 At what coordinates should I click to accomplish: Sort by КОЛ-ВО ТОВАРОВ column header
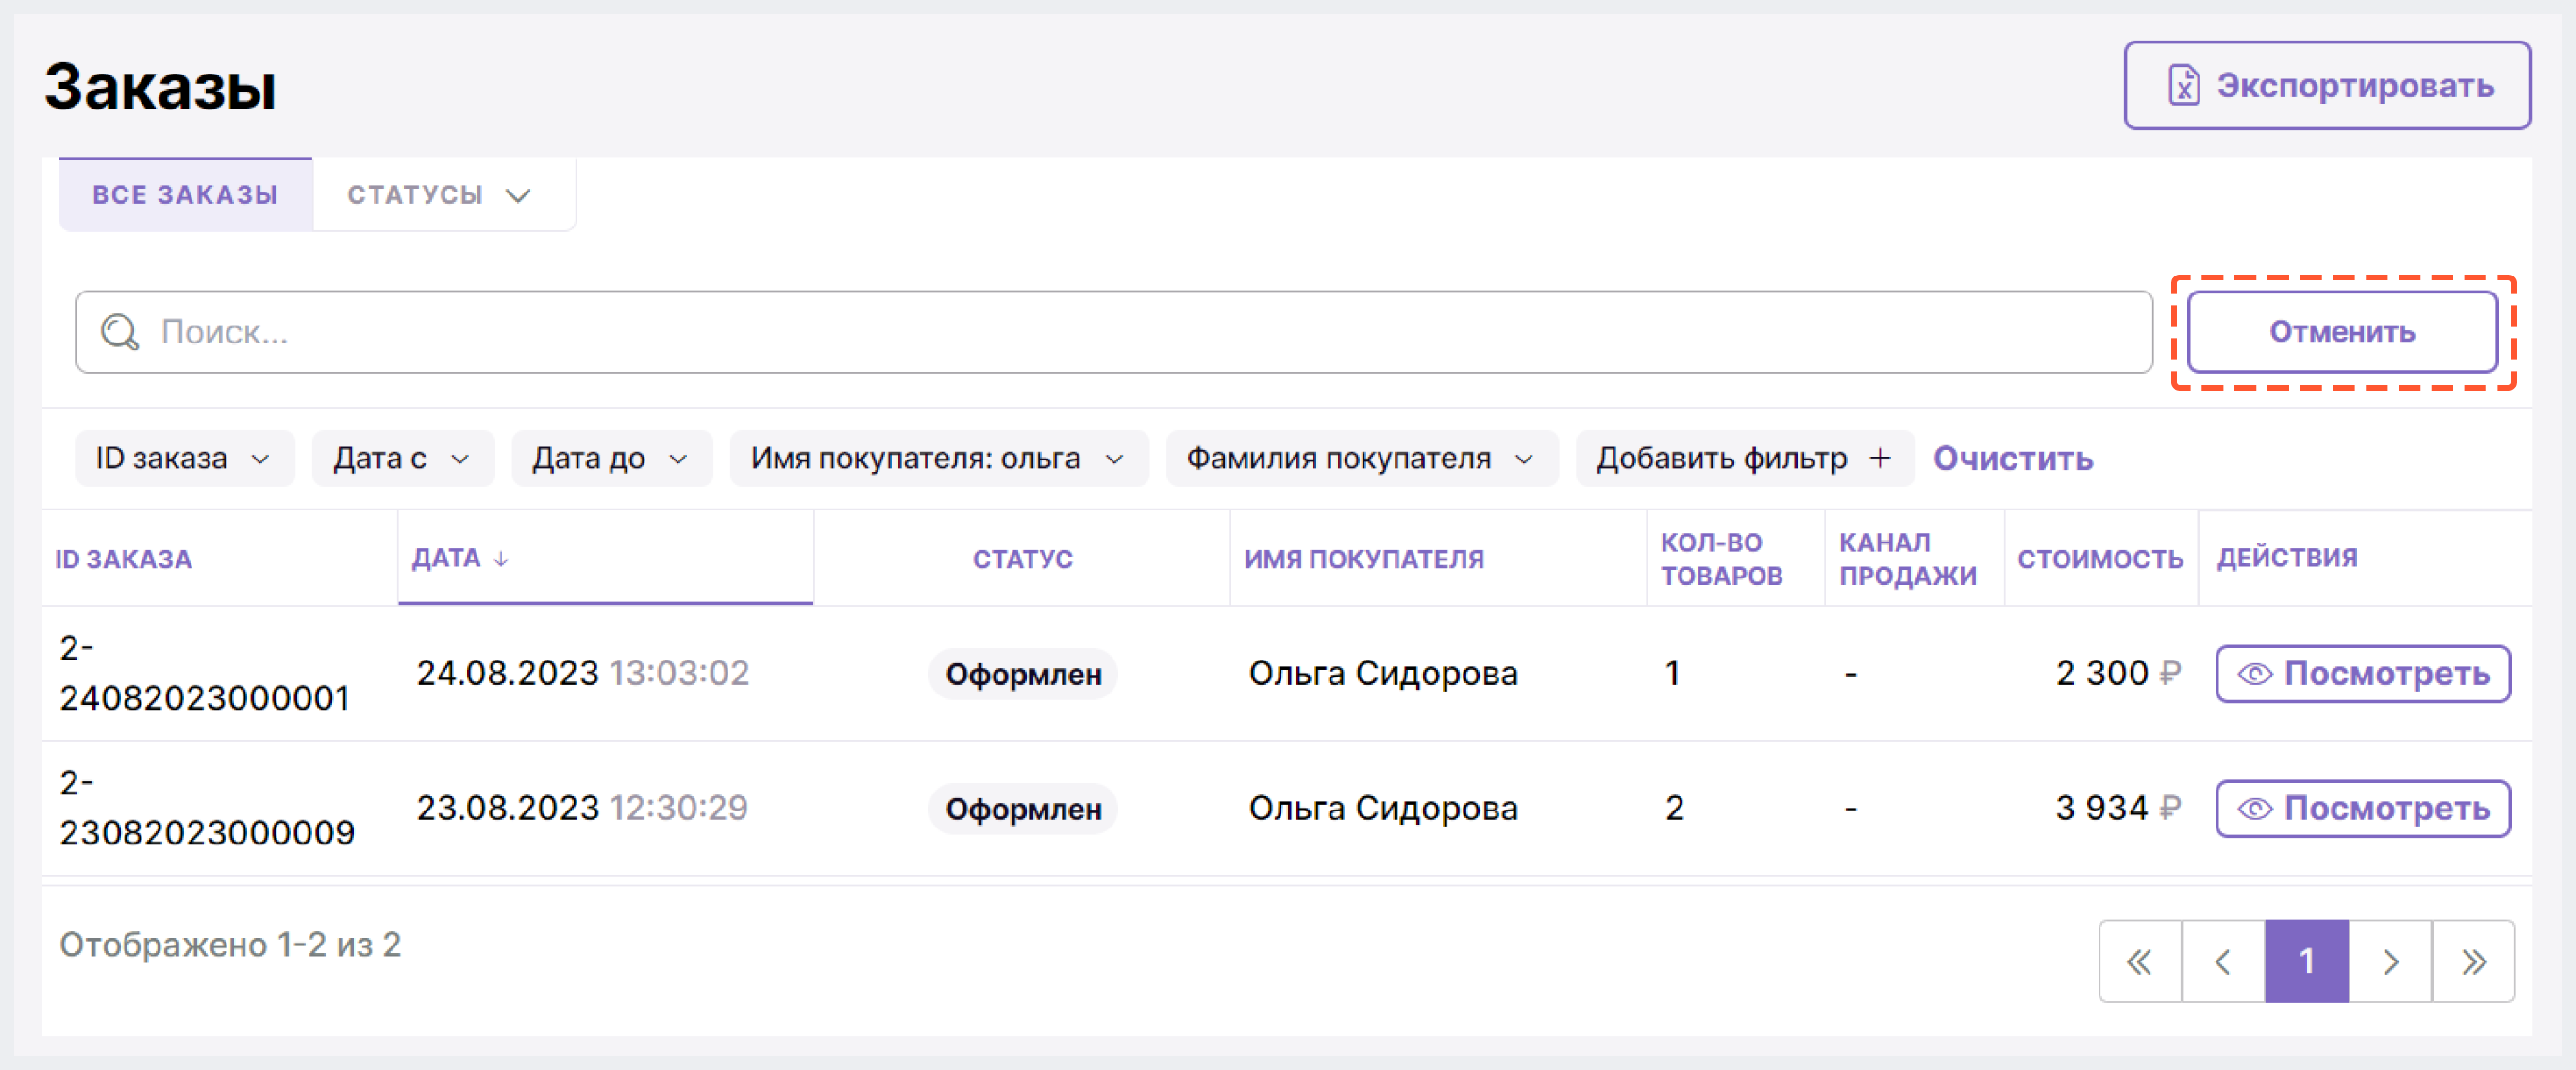(x=1721, y=559)
